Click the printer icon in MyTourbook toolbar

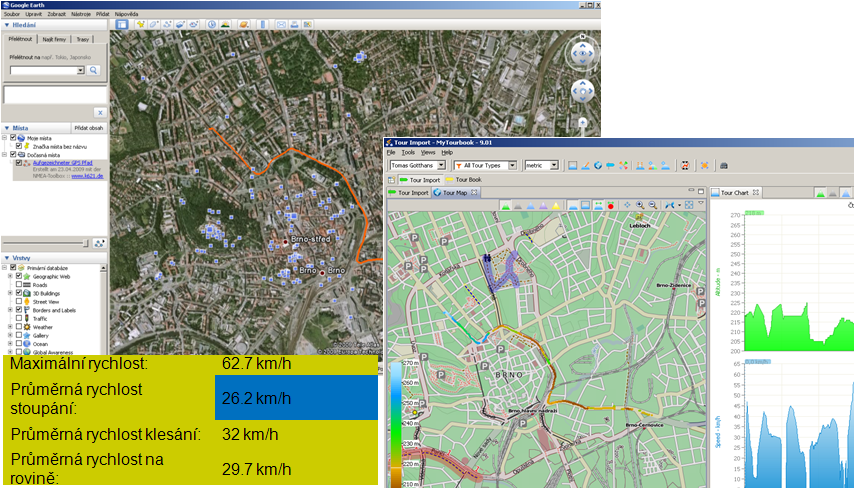coord(724,166)
